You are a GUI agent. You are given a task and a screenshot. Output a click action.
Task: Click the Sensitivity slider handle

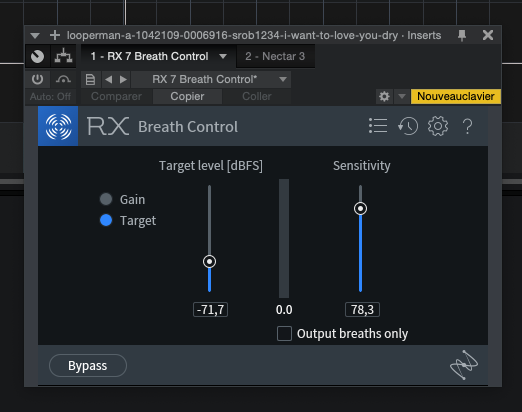click(x=360, y=209)
